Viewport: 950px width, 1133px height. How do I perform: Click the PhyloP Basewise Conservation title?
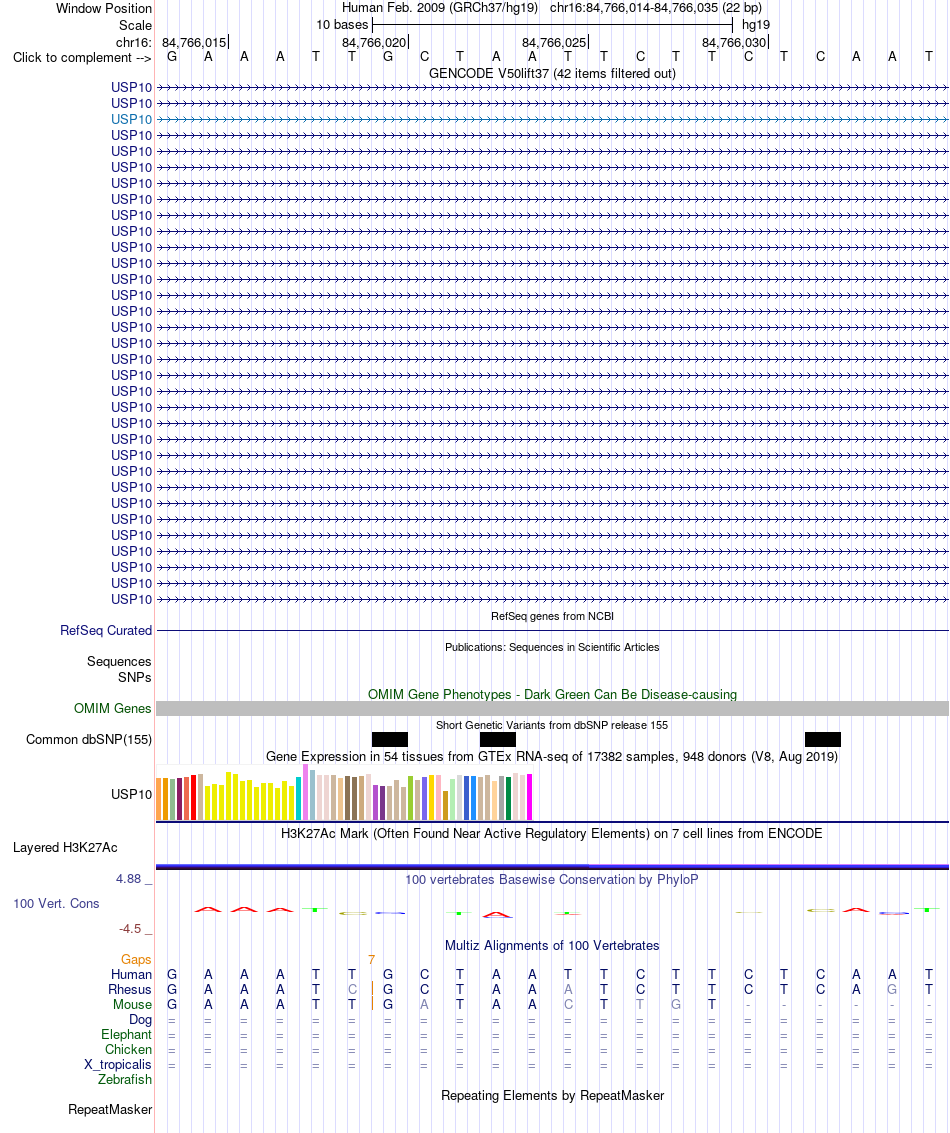[552, 879]
